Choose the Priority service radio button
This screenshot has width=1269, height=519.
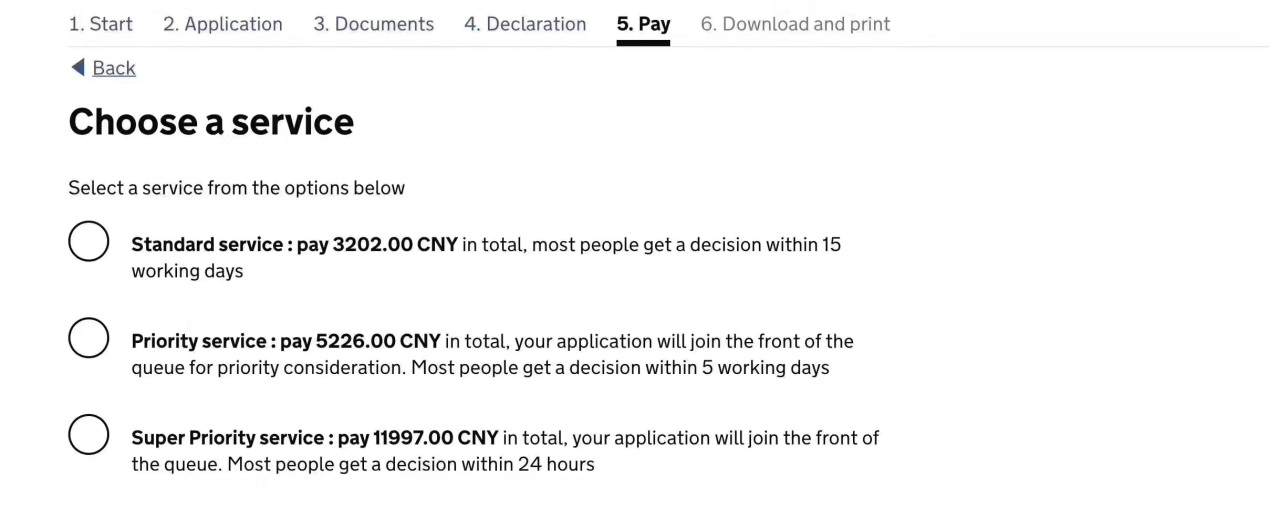[x=89, y=338]
